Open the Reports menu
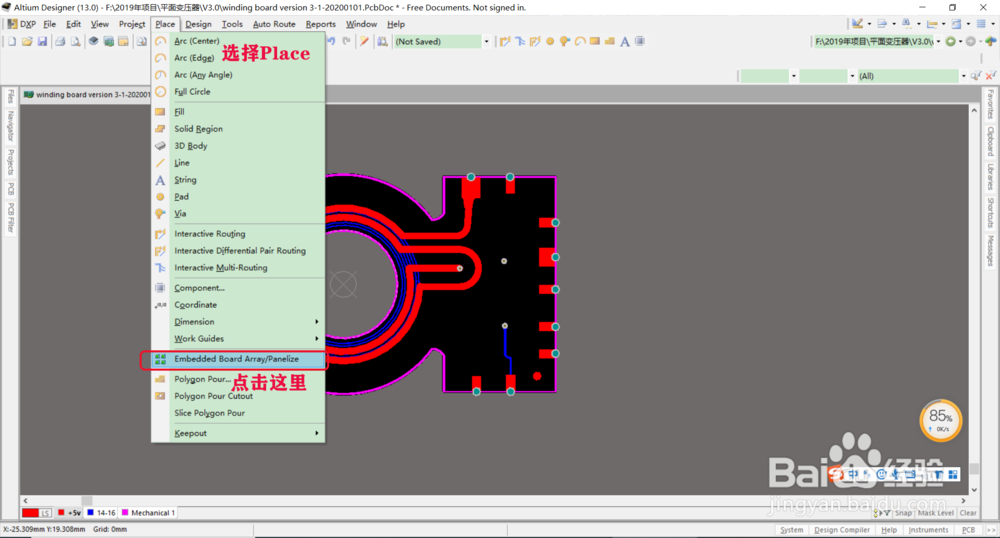The width and height of the screenshot is (1000, 538). pyautogui.click(x=321, y=24)
